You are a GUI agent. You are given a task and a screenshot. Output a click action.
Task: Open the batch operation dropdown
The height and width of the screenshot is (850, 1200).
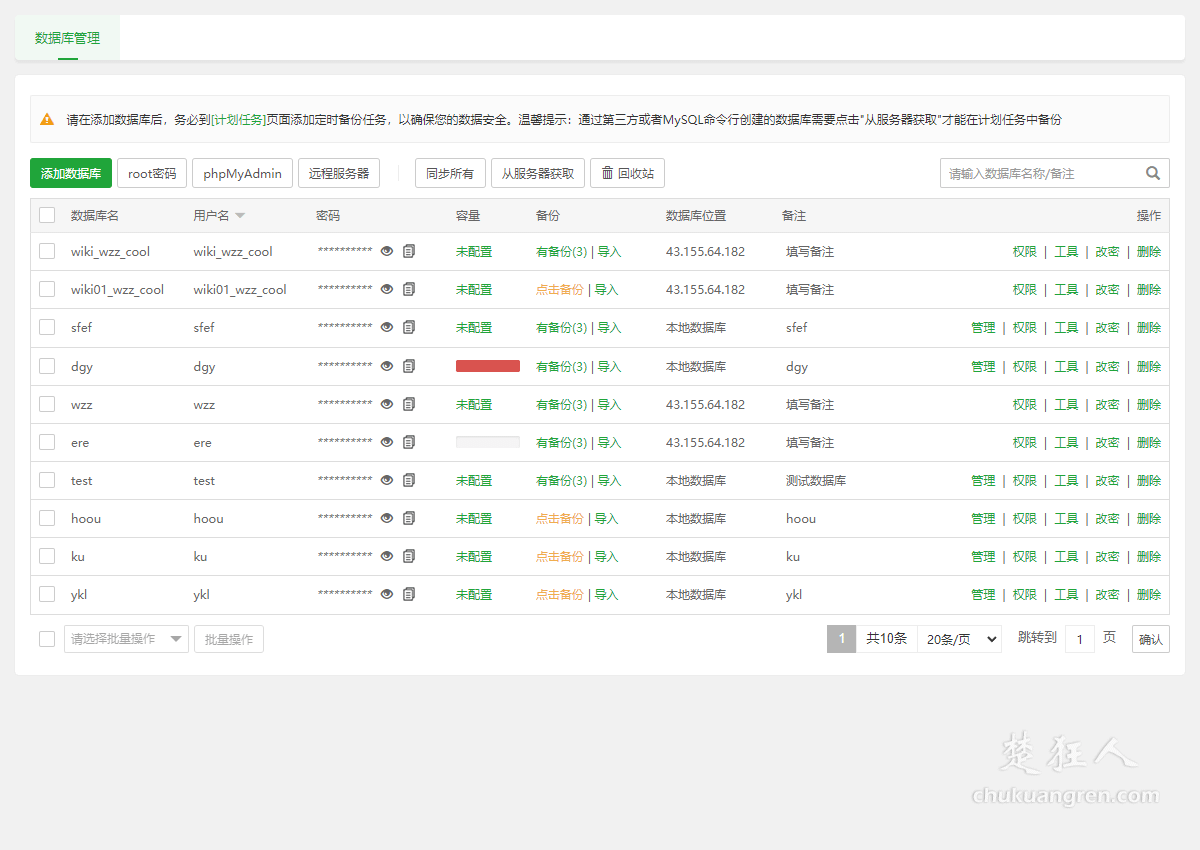[x=126, y=639]
